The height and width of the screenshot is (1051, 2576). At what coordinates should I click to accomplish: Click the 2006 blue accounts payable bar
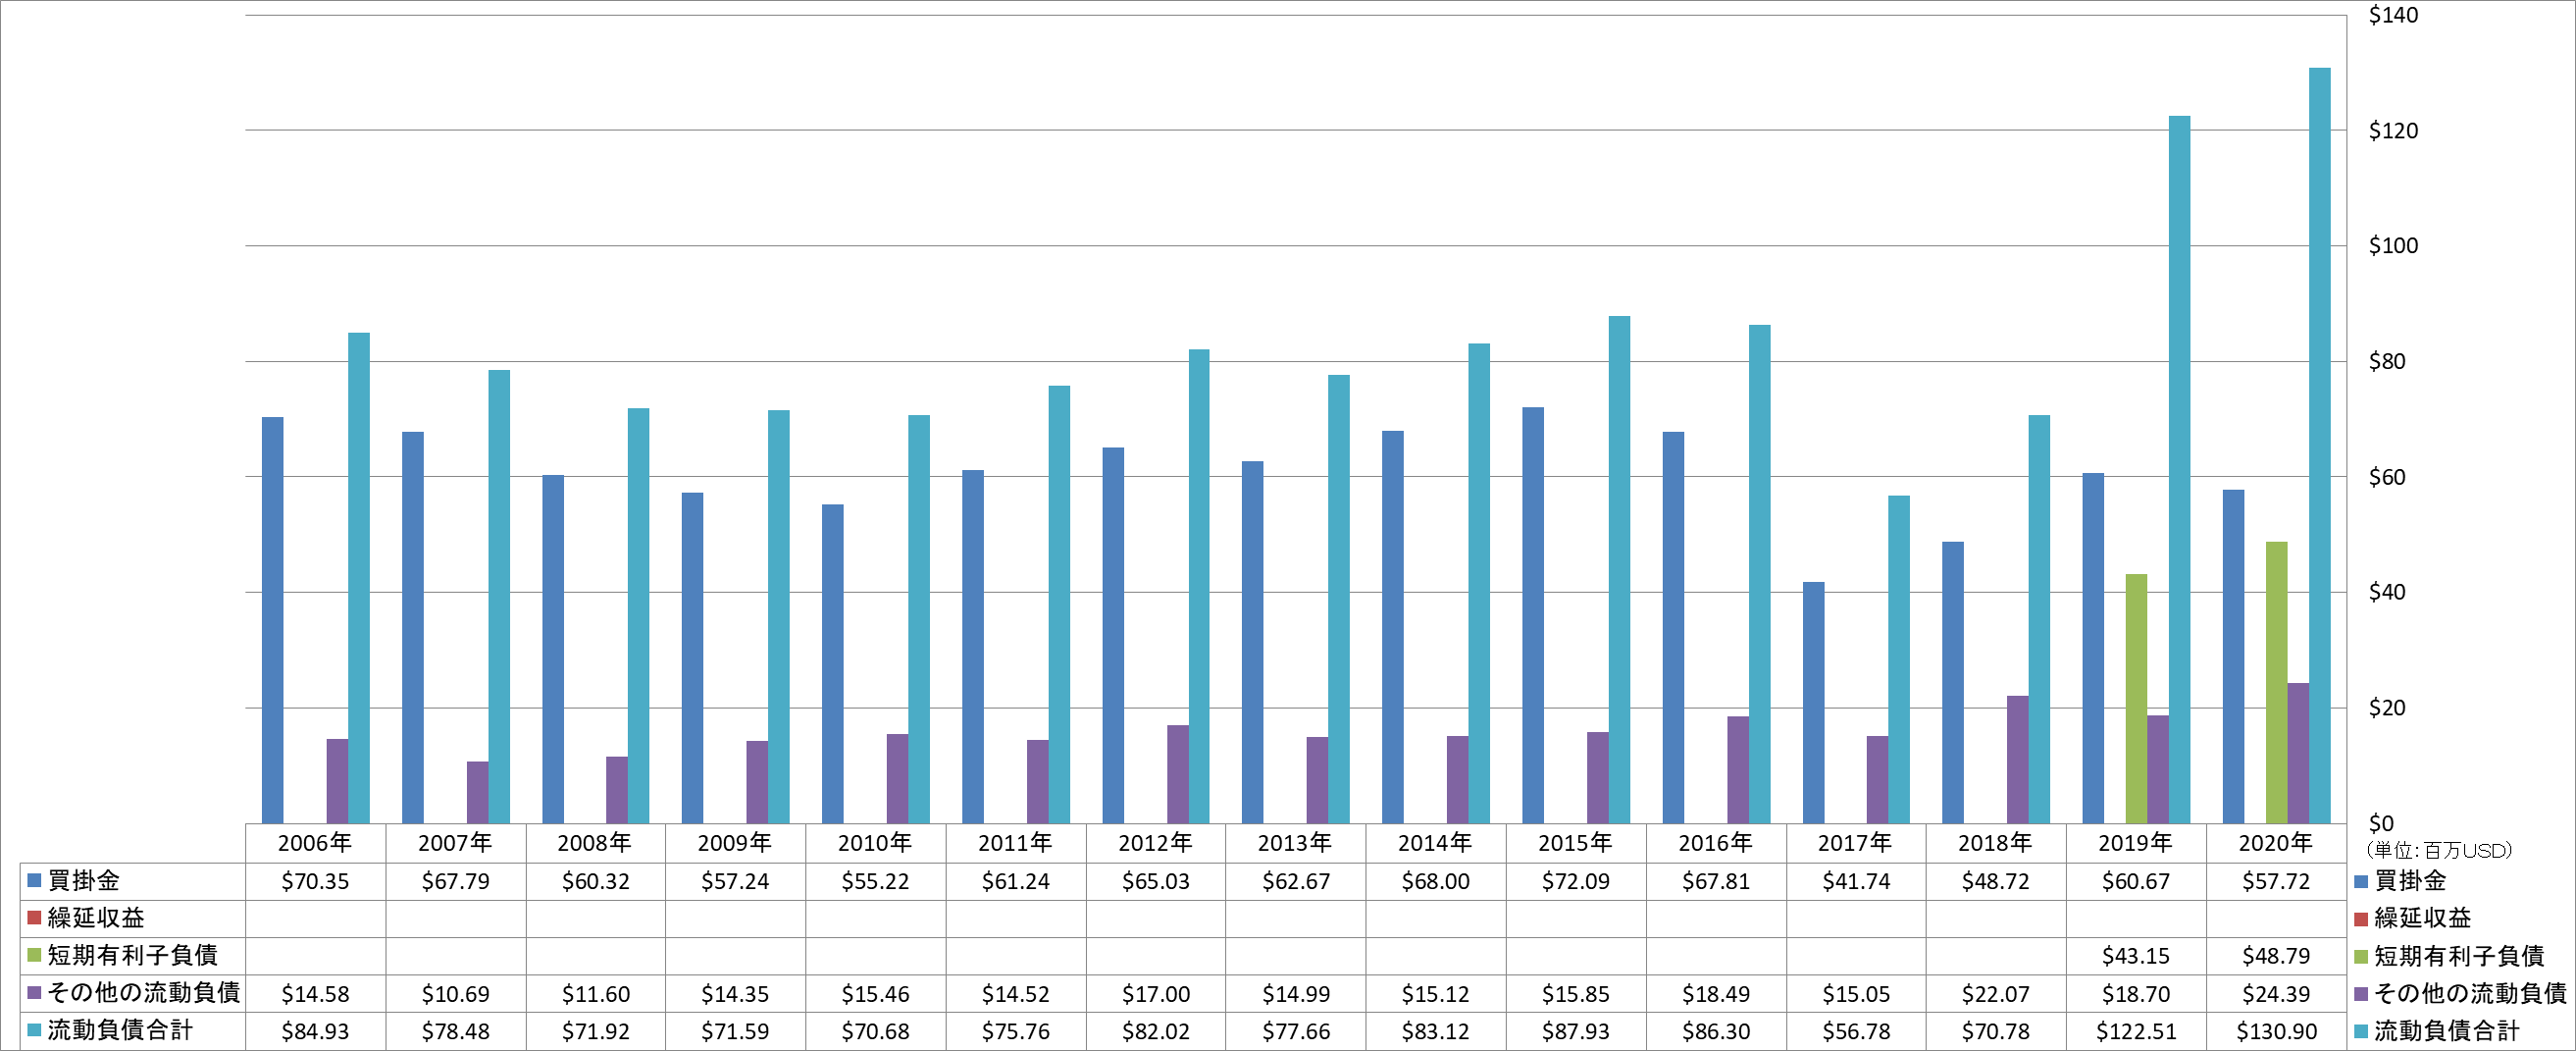[272, 620]
